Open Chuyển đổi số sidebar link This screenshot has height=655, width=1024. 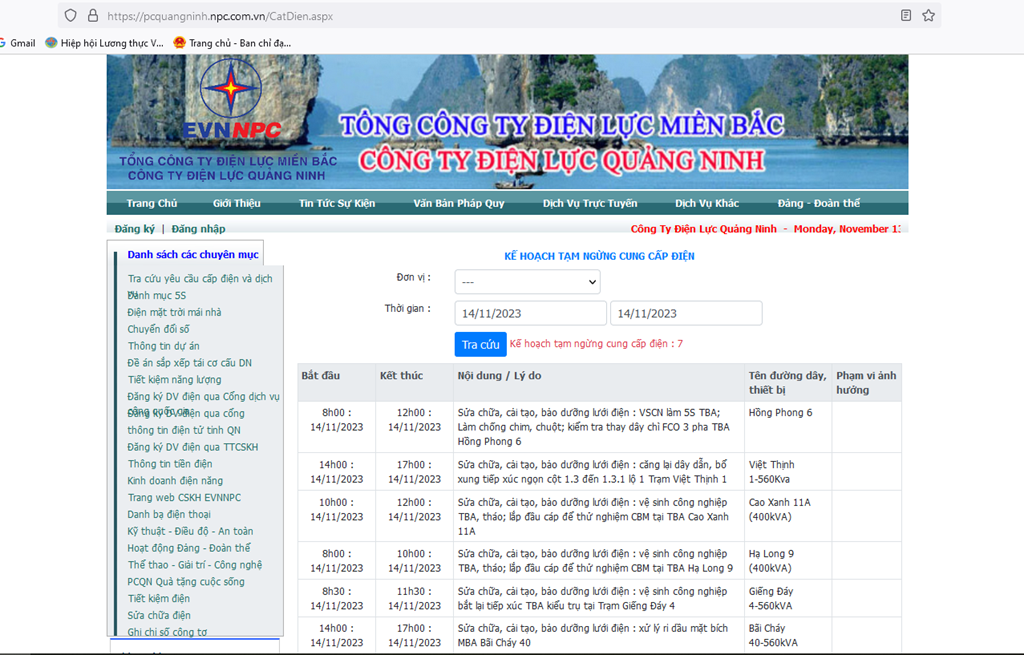pyautogui.click(x=158, y=329)
